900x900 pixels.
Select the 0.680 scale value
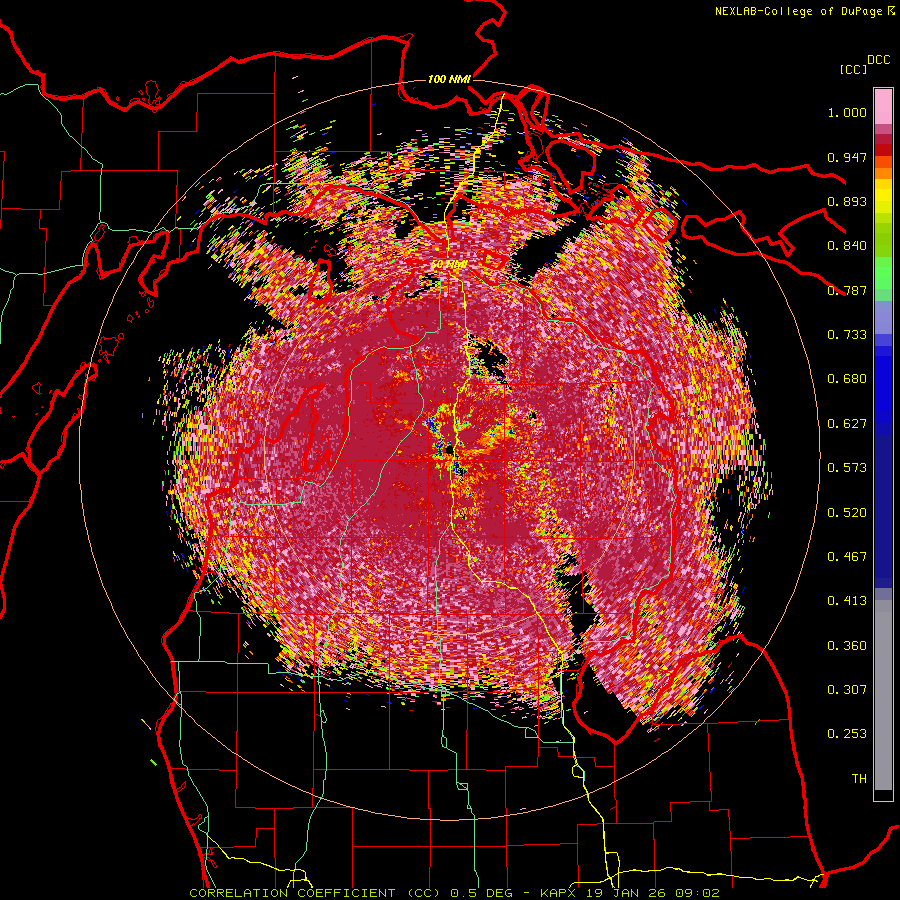click(847, 379)
